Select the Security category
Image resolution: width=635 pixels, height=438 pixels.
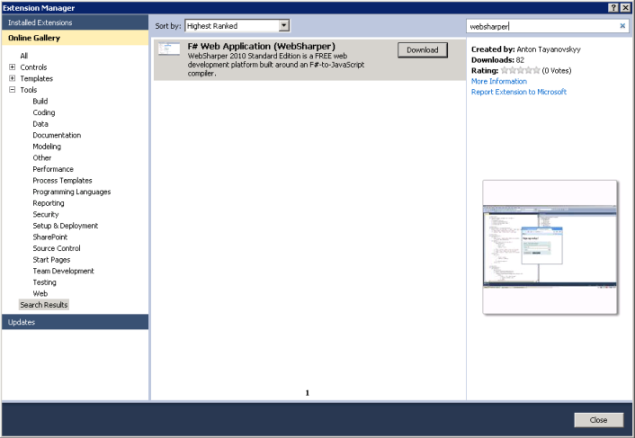coord(46,215)
